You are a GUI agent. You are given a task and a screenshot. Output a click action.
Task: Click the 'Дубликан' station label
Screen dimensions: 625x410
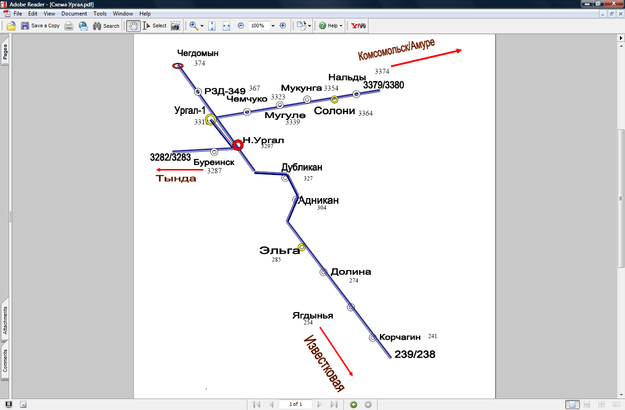click(302, 167)
